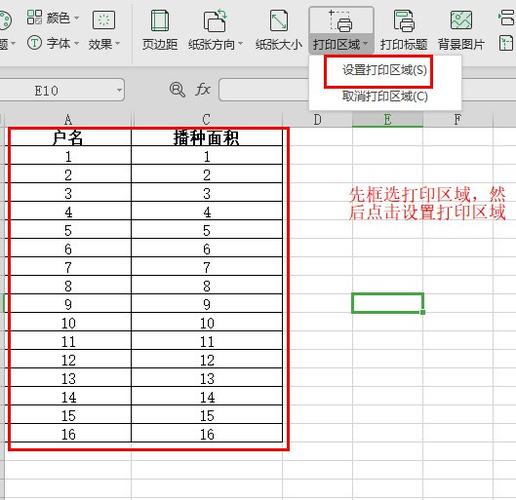
Task: Select the 播种面积 cell with value 16
Action: (x=207, y=433)
